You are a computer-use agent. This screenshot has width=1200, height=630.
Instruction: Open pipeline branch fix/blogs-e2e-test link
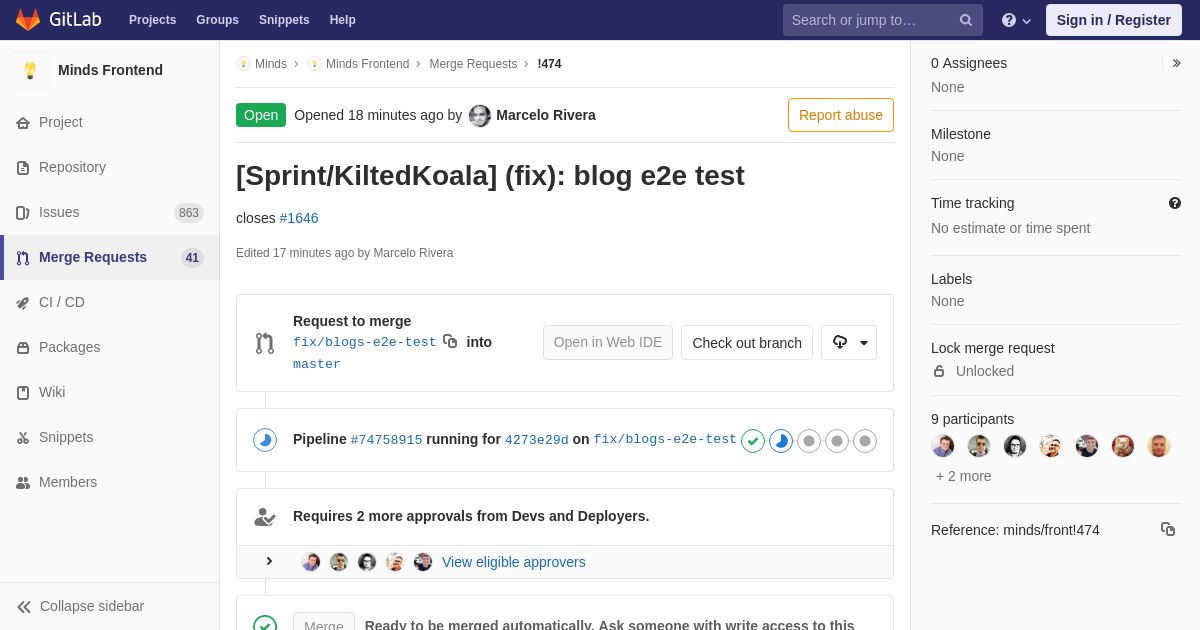(x=665, y=440)
